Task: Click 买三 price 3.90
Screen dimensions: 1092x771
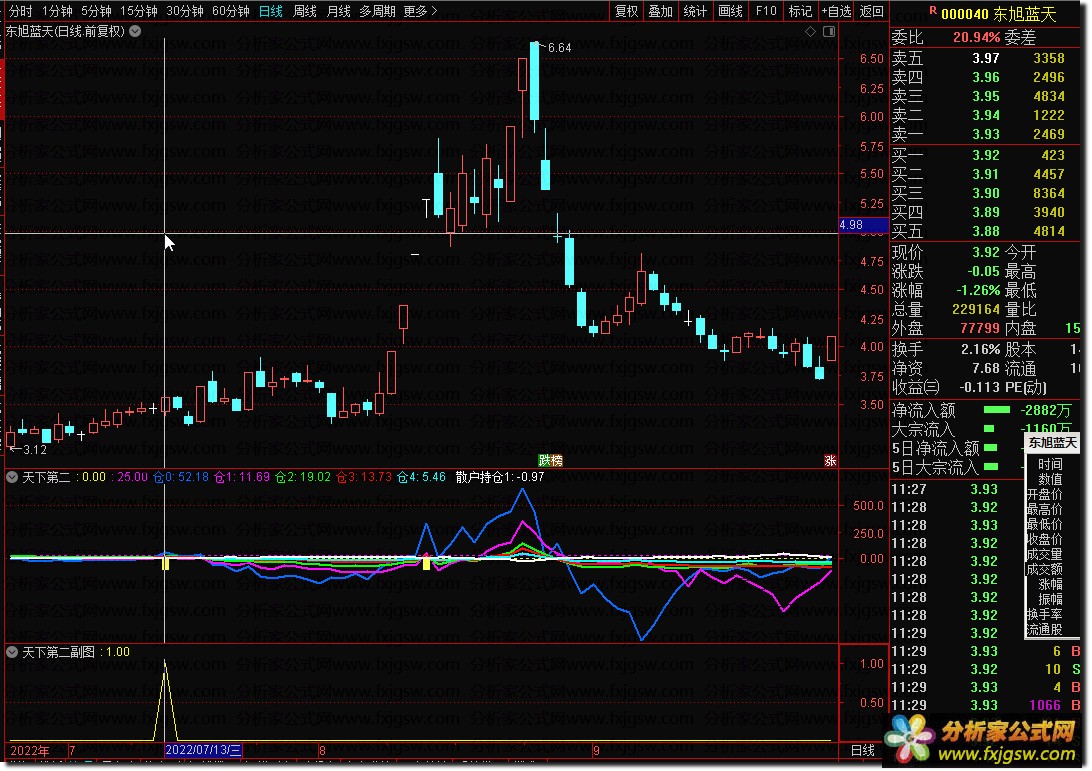Action: point(986,193)
